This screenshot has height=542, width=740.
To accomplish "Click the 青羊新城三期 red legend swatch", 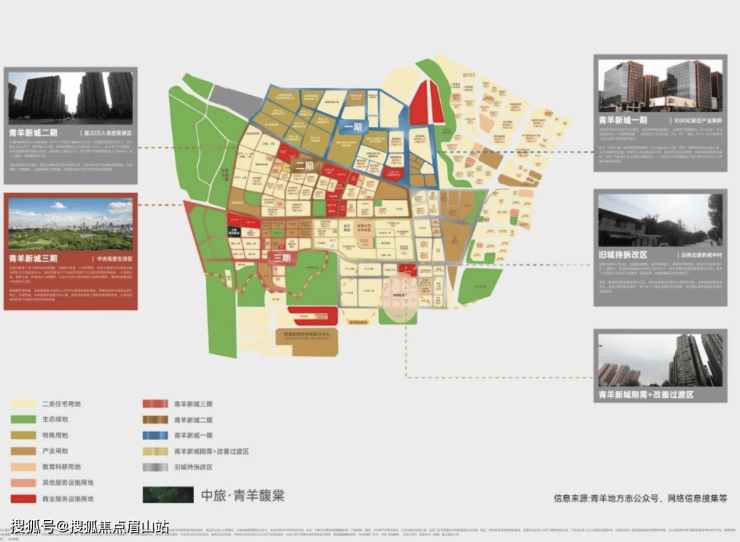I will (157, 403).
